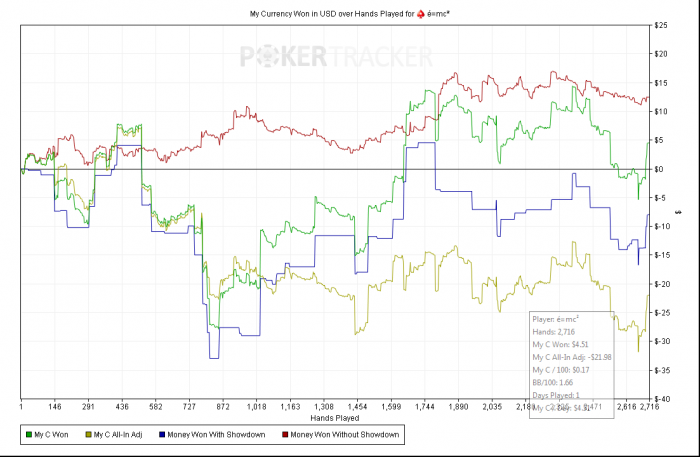The image size is (700, 457).
Task: Click the chart title text
Action: pos(328,13)
